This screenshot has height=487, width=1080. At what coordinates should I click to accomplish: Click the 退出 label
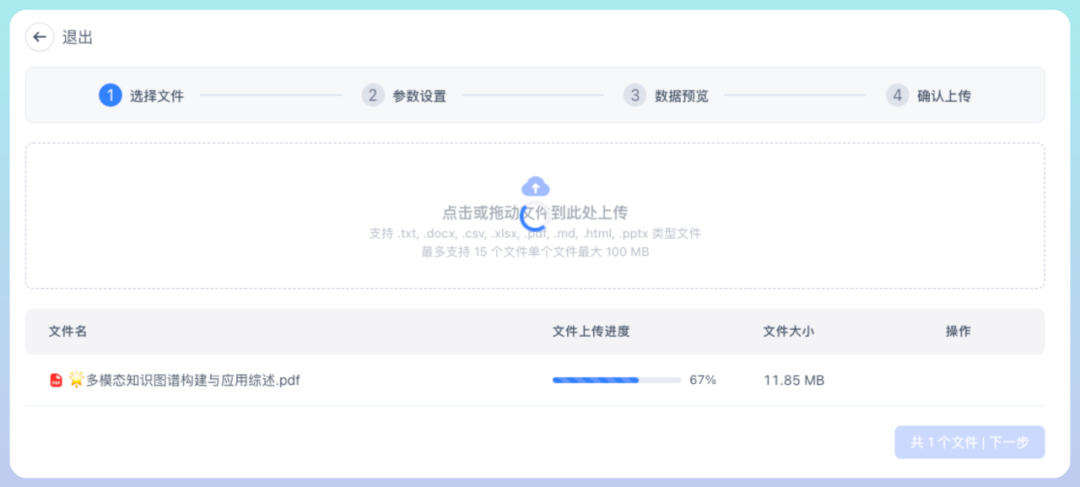(77, 37)
